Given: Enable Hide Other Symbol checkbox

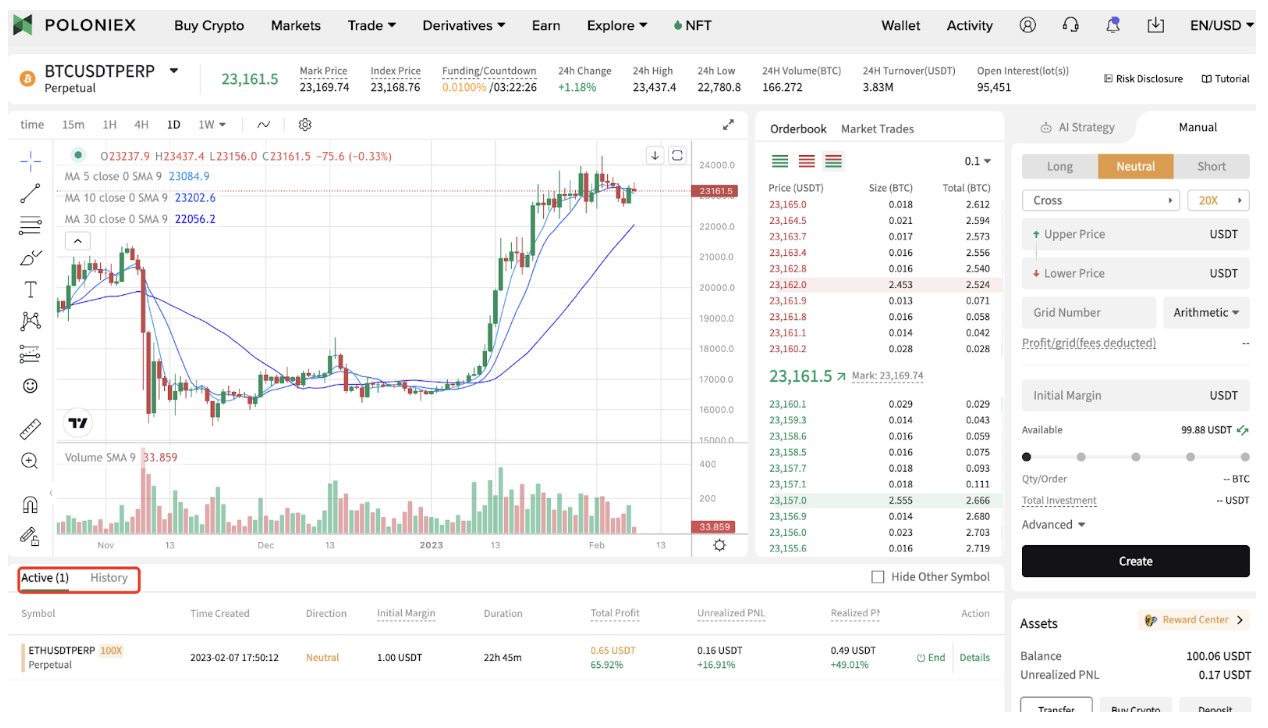Looking at the screenshot, I should click(878, 577).
